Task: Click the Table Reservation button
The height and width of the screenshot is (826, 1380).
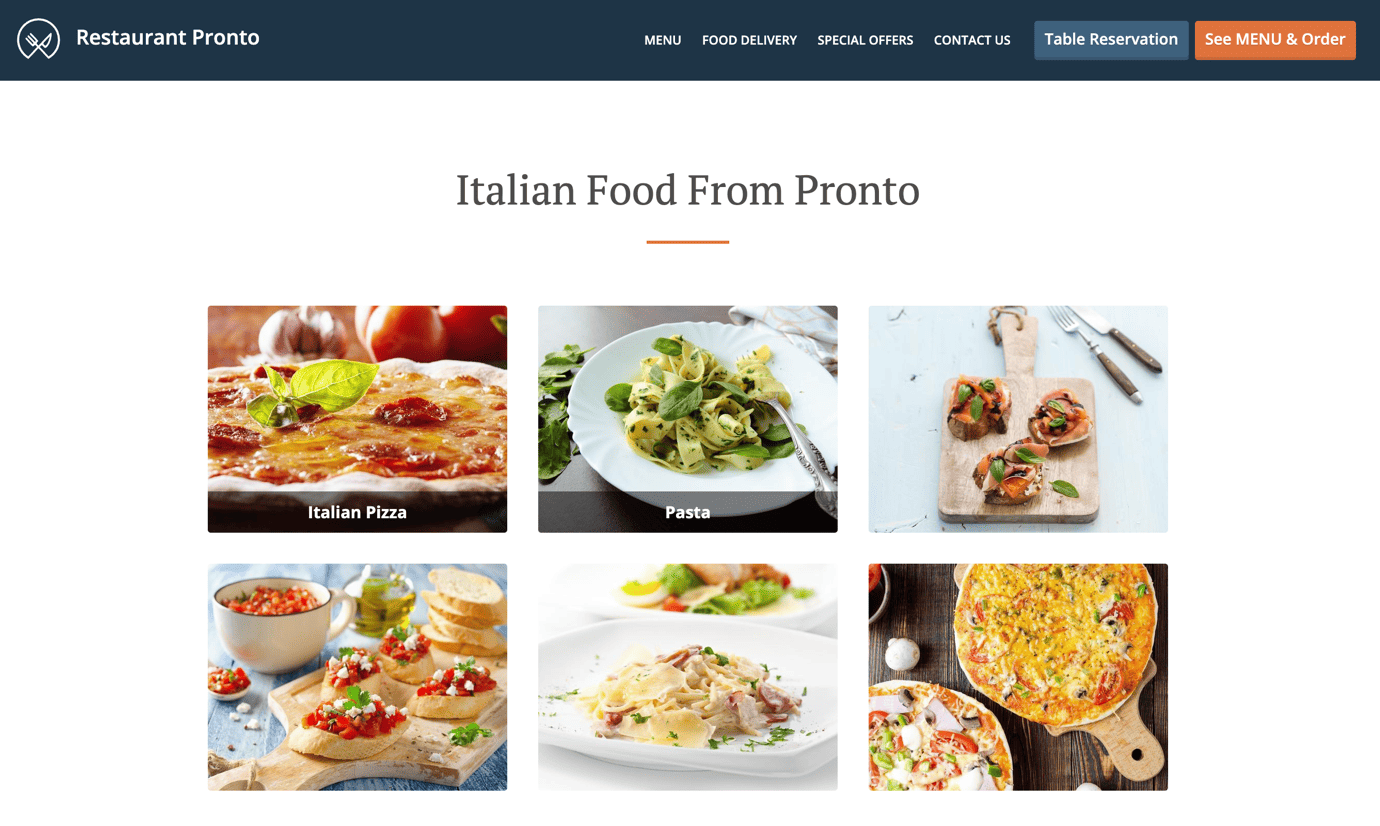Action: [1111, 40]
